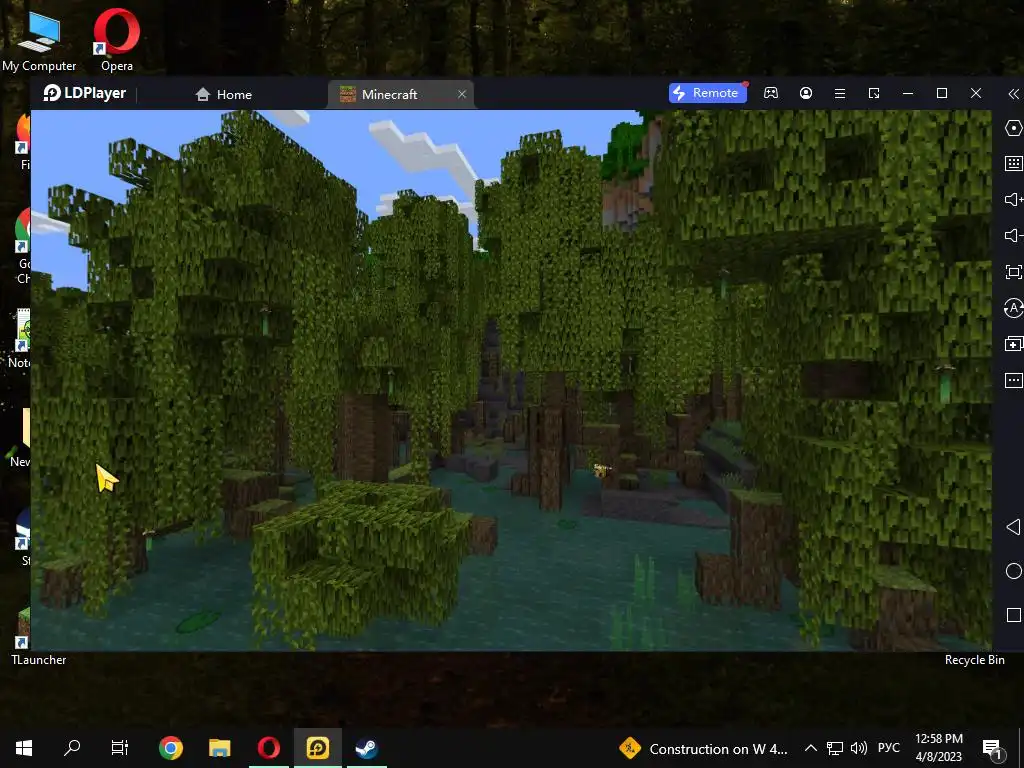Toggle fullscreen from the sidebar icon
The height and width of the screenshot is (768, 1024).
point(1014,272)
